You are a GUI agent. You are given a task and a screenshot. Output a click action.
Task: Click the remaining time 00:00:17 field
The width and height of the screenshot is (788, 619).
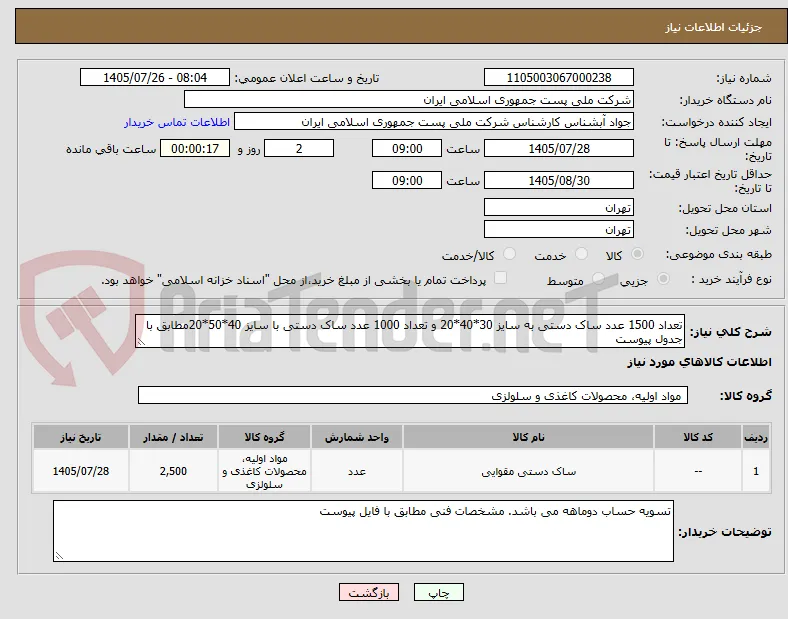[195, 149]
